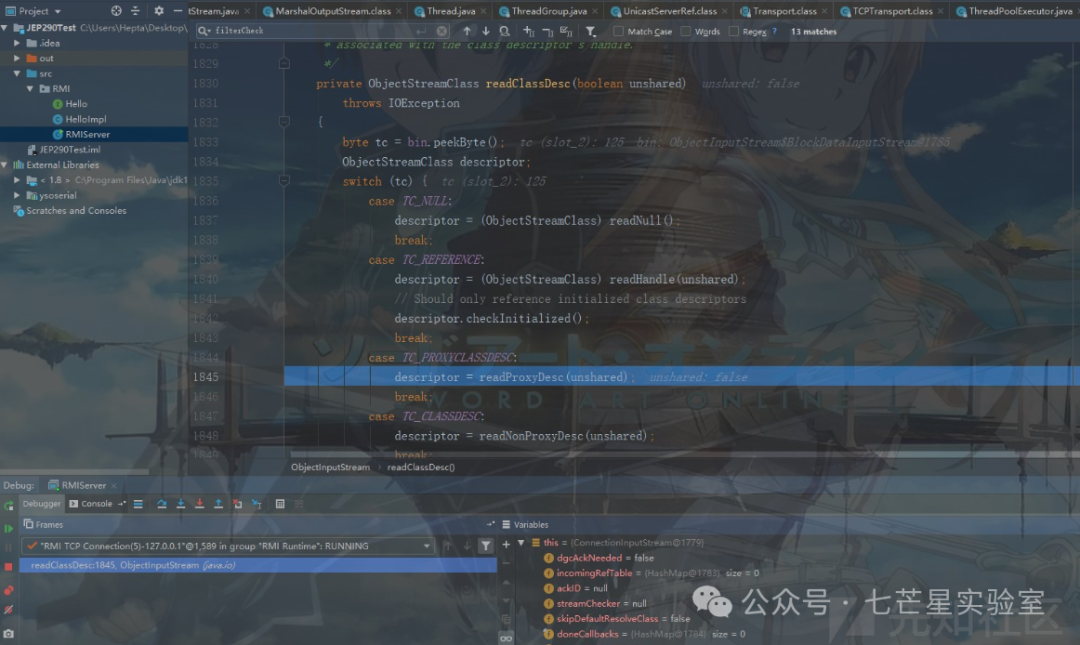Viewport: 1080px width, 645px height.
Task: Show execution point icon in debugger
Action: pyautogui.click(x=138, y=504)
